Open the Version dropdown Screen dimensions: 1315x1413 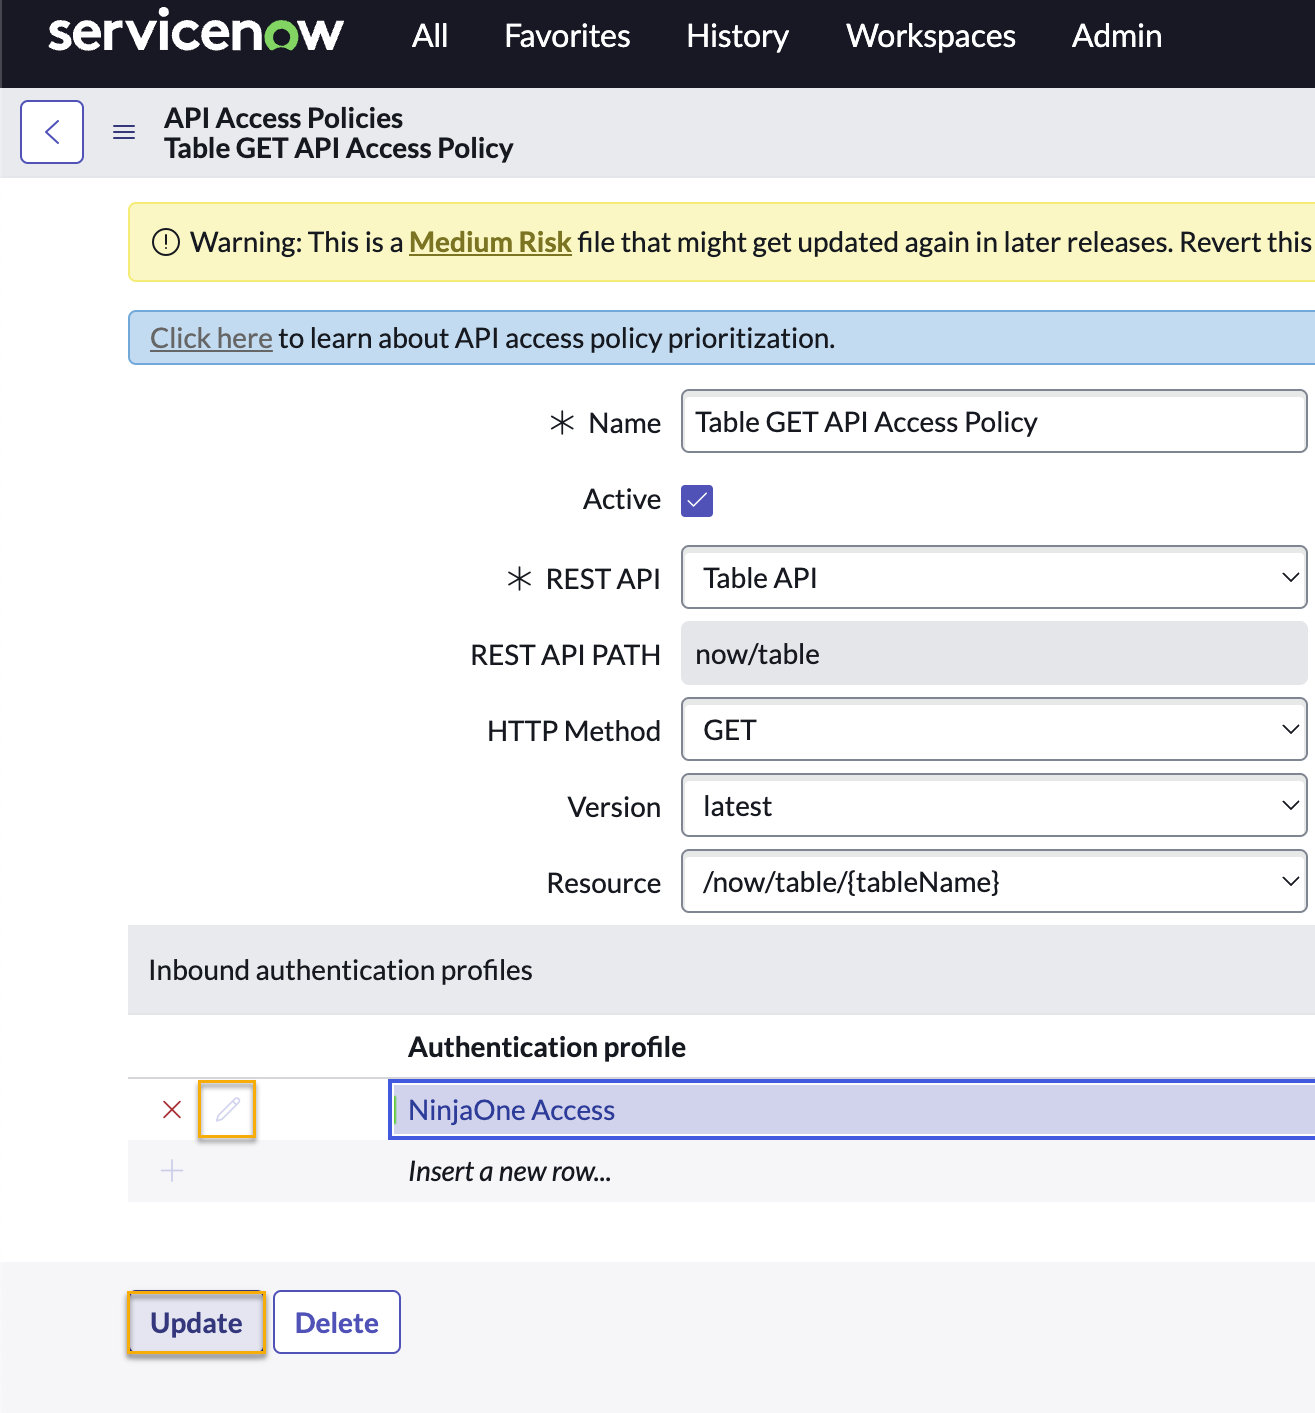tap(993, 806)
